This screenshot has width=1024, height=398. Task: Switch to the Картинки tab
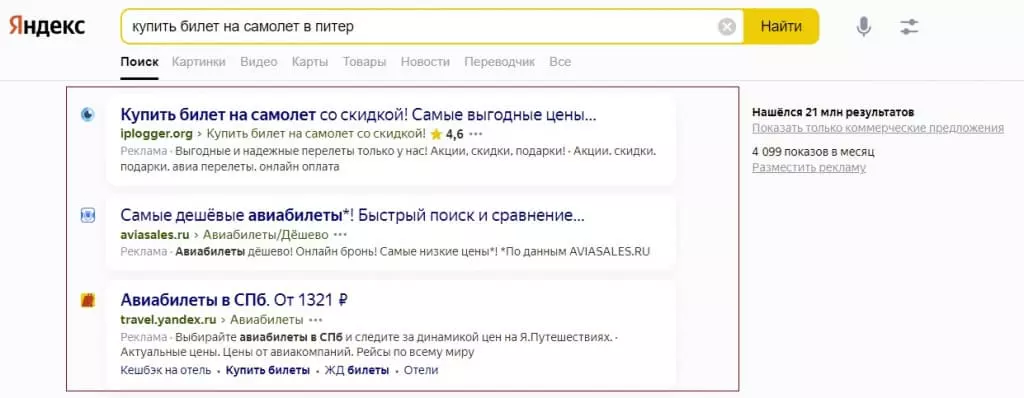point(199,62)
